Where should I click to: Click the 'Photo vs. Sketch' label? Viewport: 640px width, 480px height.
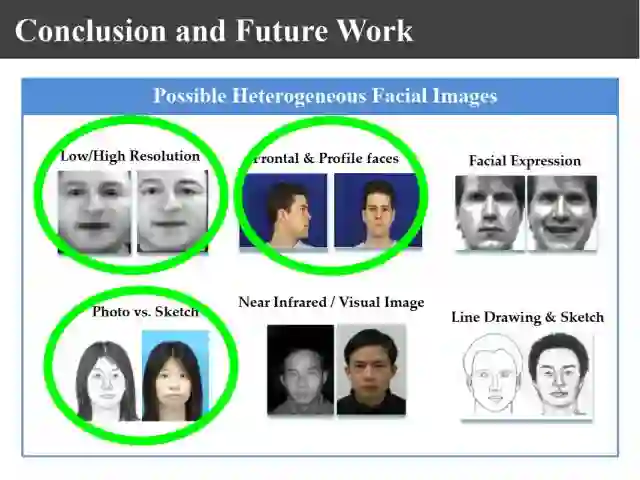145,311
